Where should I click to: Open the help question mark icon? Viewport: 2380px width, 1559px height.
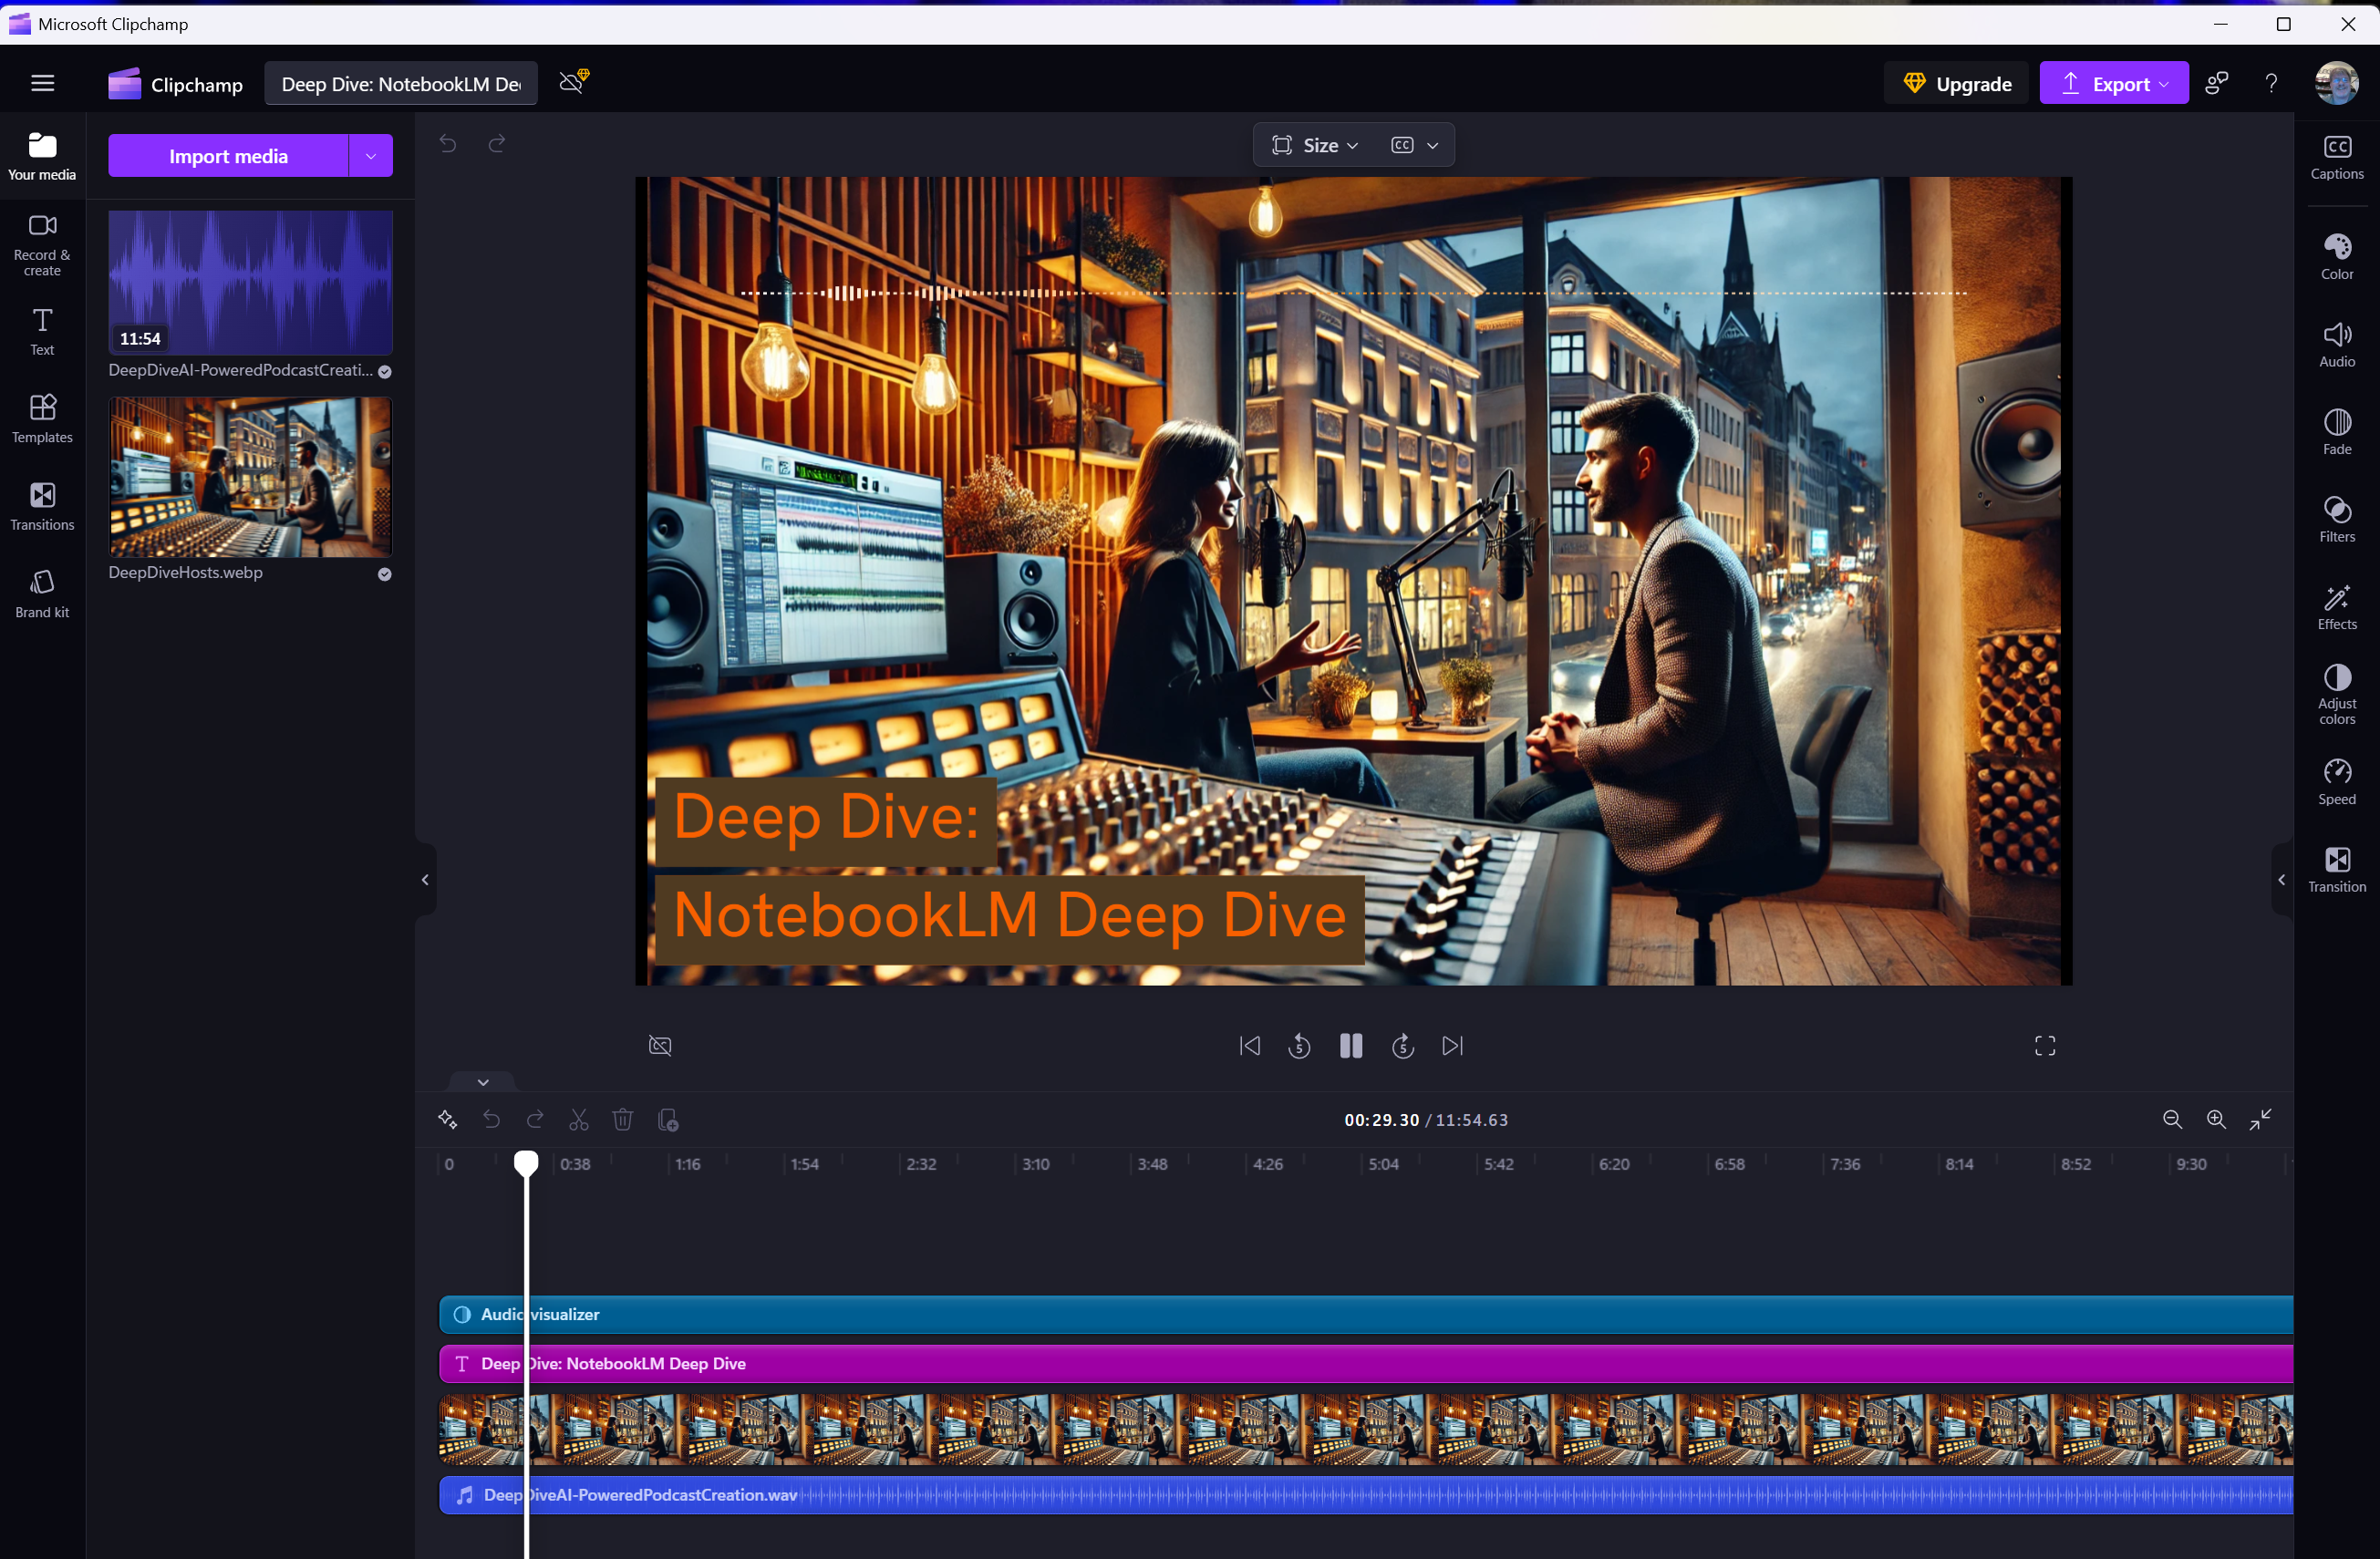(x=2271, y=84)
